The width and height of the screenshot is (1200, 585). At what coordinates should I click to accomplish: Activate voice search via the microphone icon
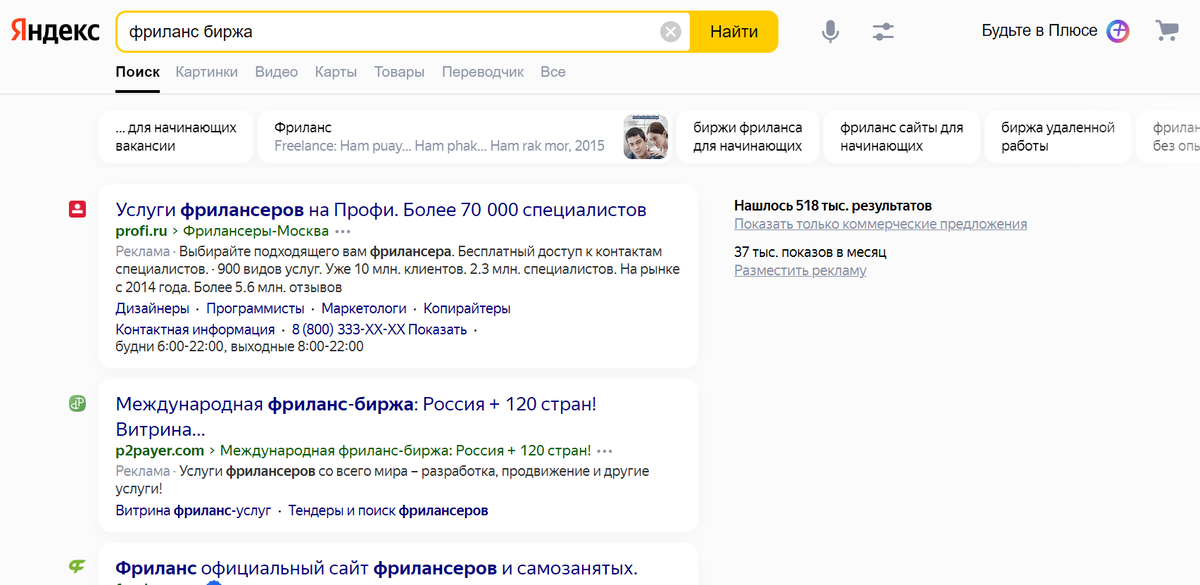(x=829, y=31)
